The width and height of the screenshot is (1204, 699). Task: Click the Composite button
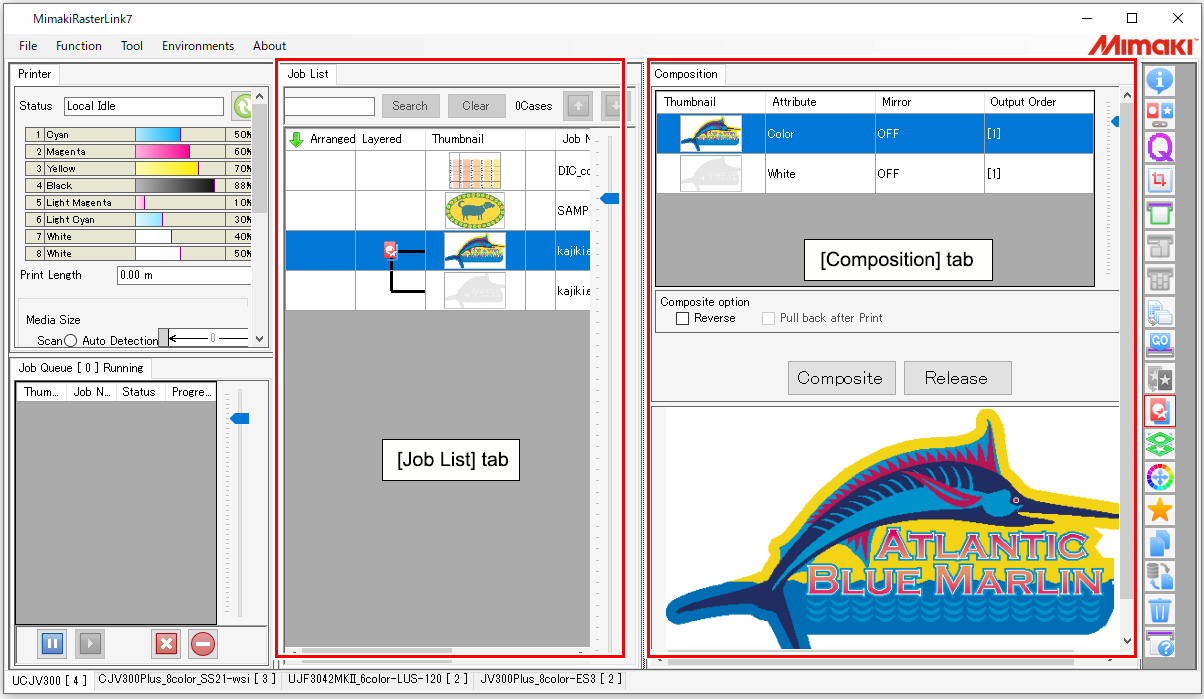click(841, 378)
